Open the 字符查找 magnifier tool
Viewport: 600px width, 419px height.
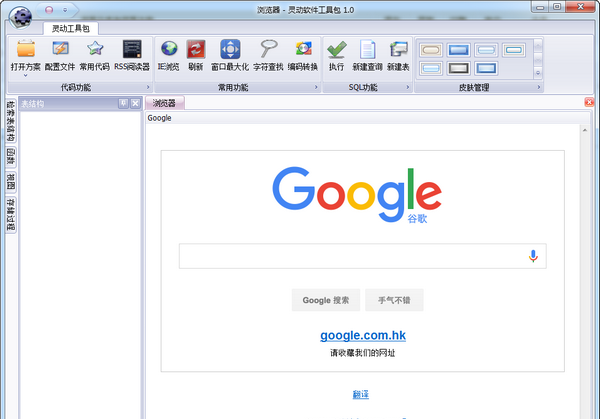pos(268,55)
